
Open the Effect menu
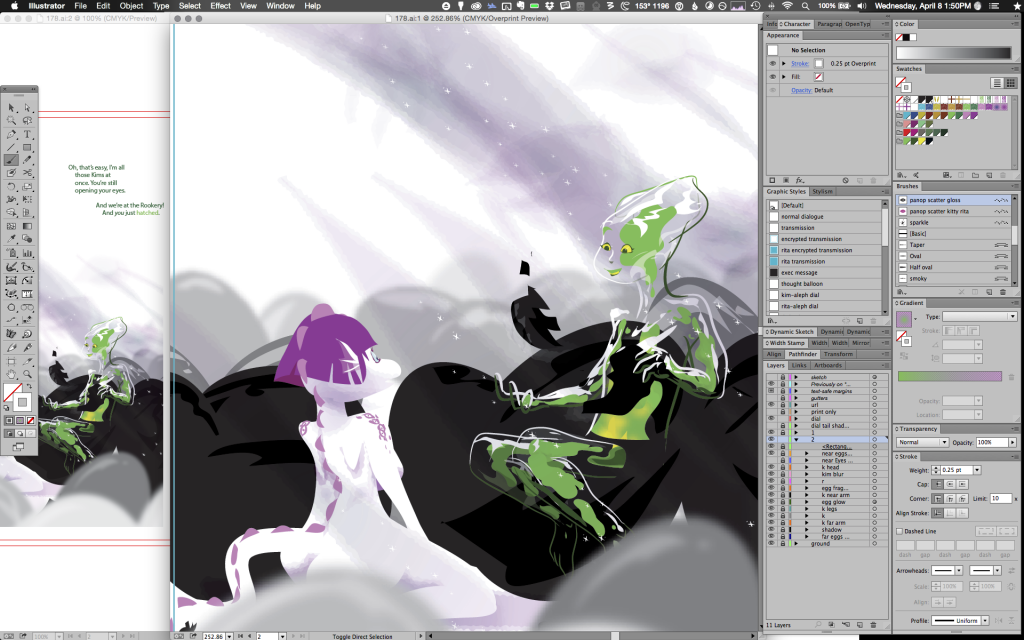tap(219, 6)
